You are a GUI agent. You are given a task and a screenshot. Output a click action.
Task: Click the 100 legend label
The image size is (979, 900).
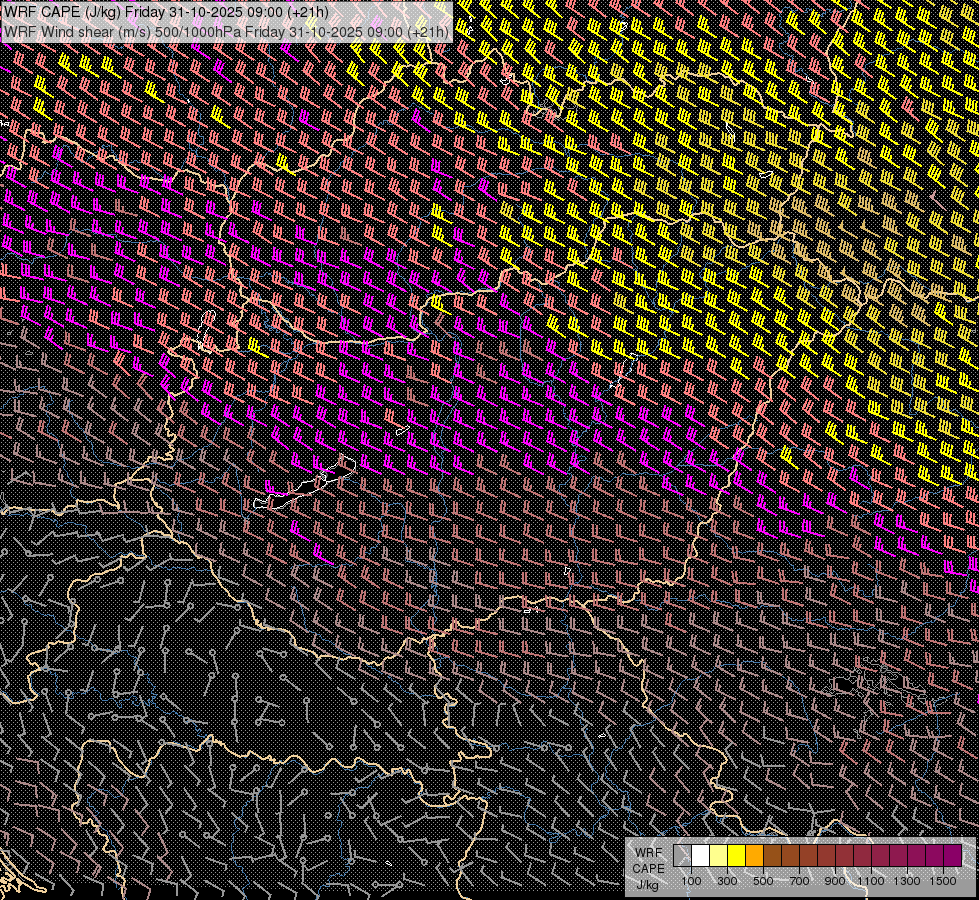coord(691,881)
